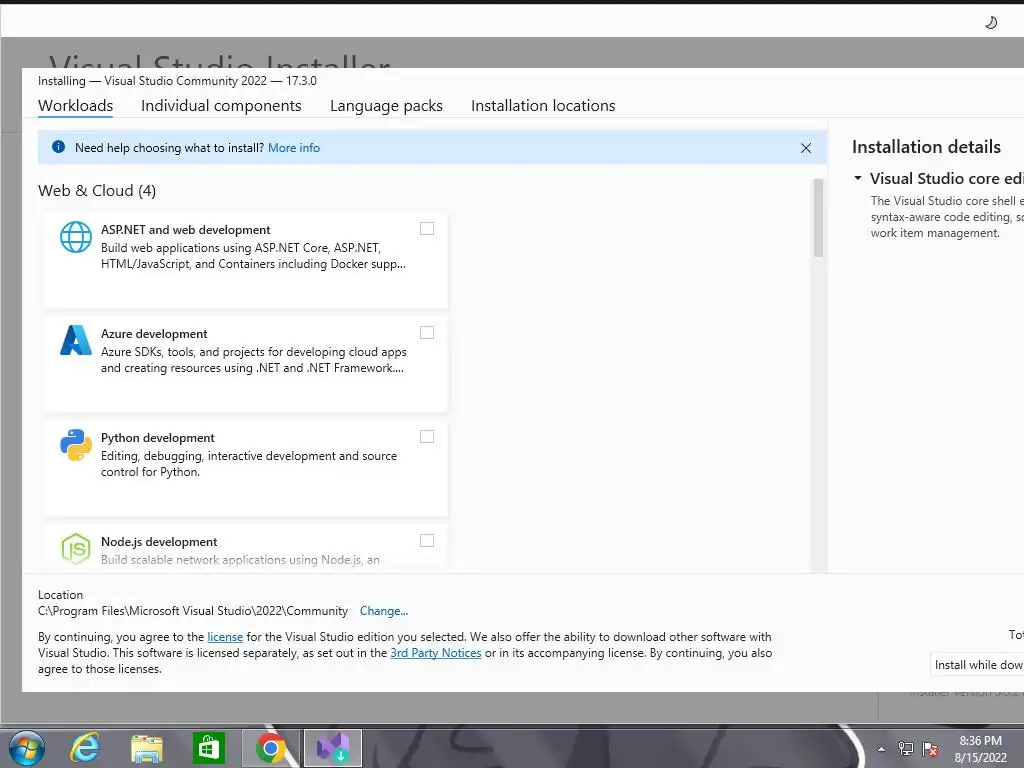Switch to Language packs tab
This screenshot has width=1024, height=768.
coord(386,106)
